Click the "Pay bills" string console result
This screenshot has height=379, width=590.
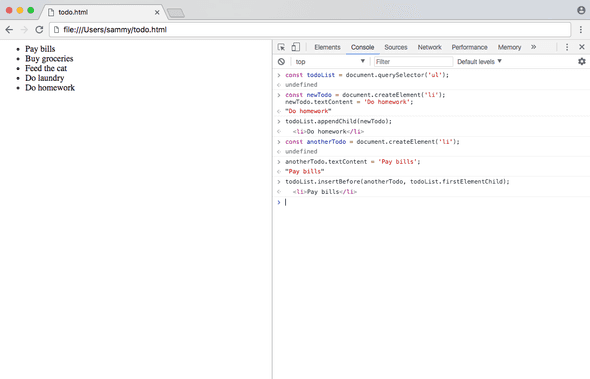[x=304, y=171]
